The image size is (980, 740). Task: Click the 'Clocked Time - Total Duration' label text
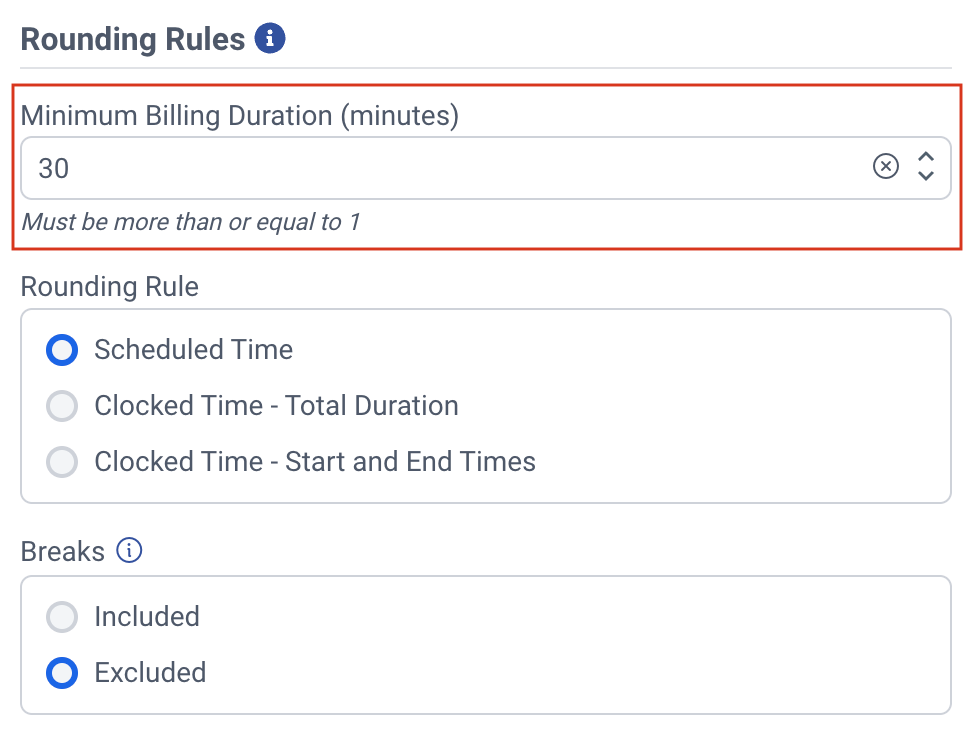click(x=276, y=406)
